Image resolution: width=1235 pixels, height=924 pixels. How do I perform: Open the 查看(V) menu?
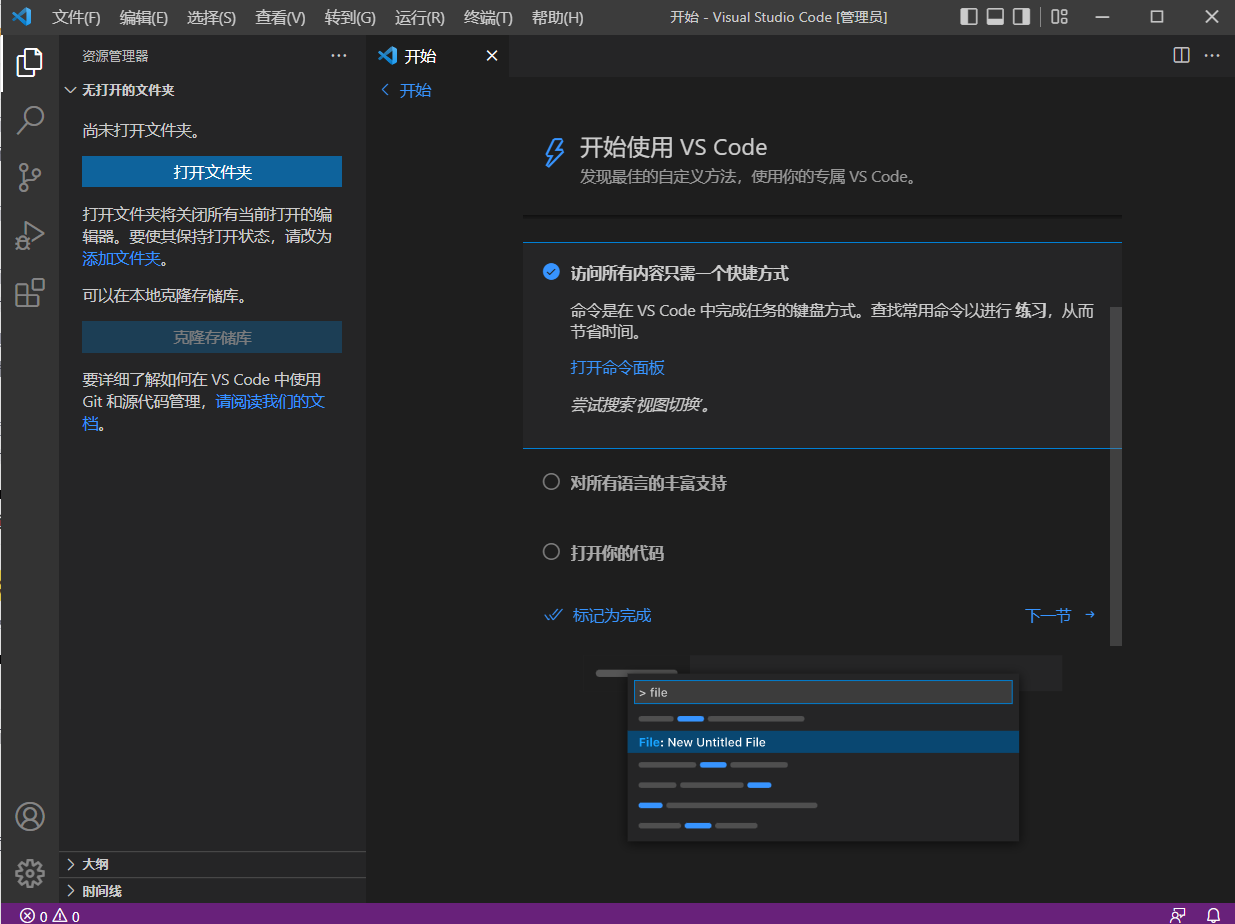(x=281, y=18)
